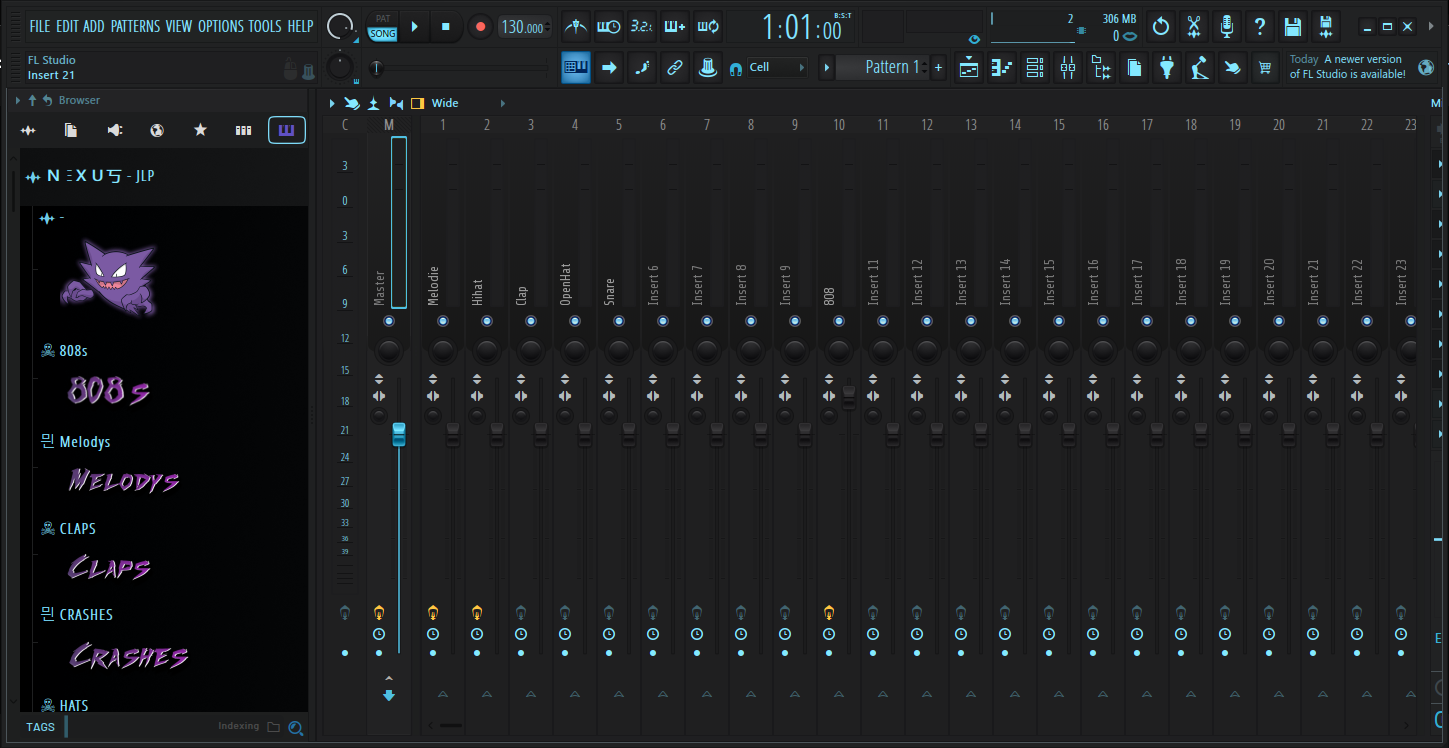
Task: Open the PATTERNS menu
Action: pos(136,26)
